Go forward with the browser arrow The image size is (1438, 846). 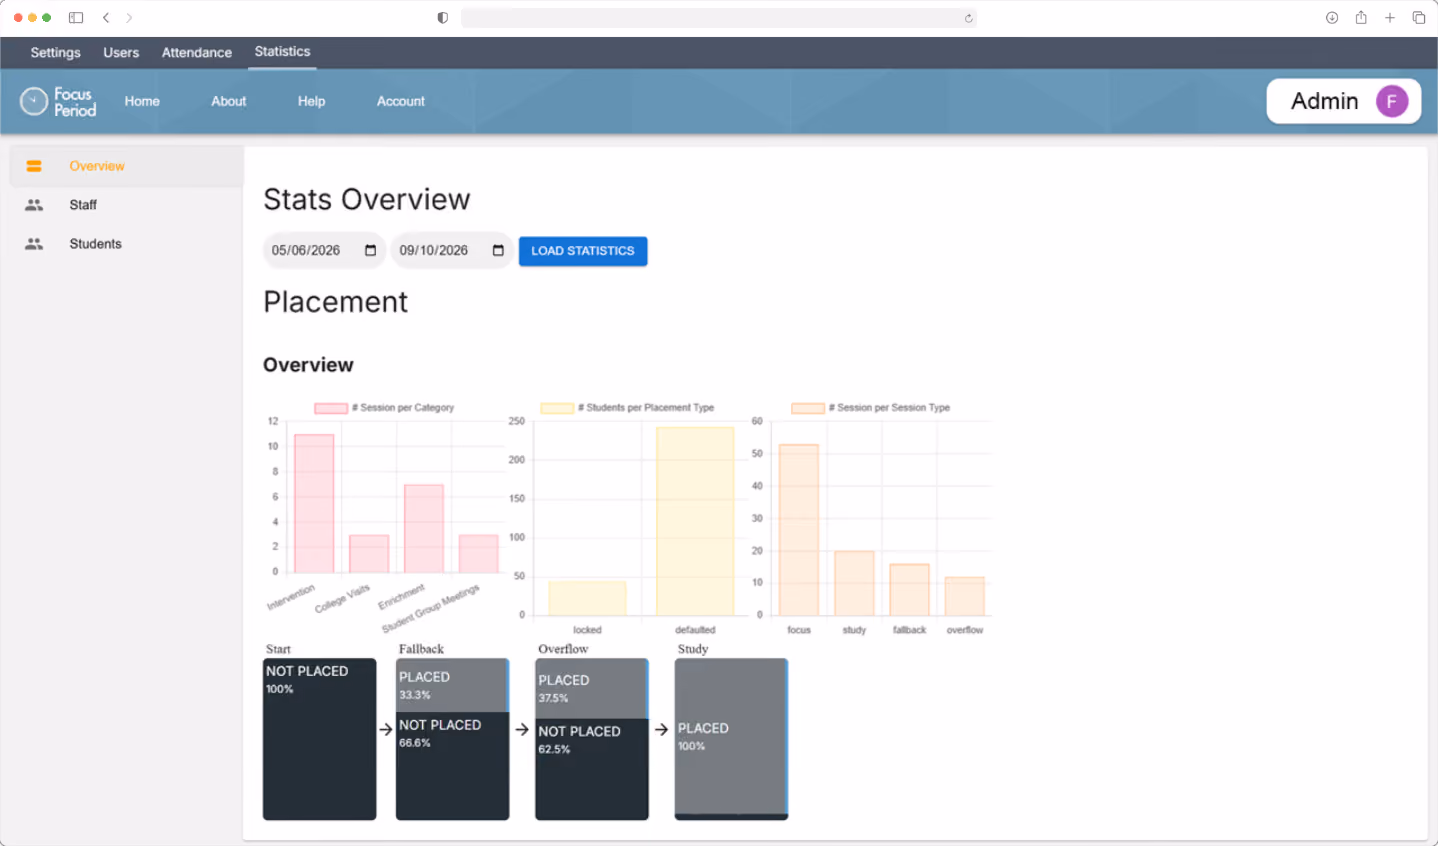tap(129, 18)
